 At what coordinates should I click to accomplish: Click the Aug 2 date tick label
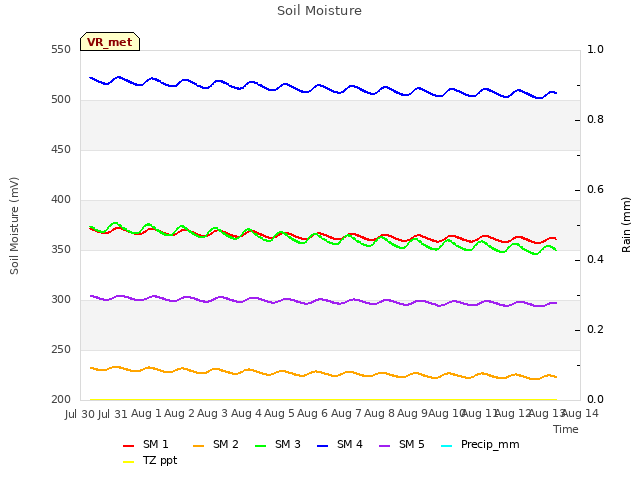pos(179,413)
